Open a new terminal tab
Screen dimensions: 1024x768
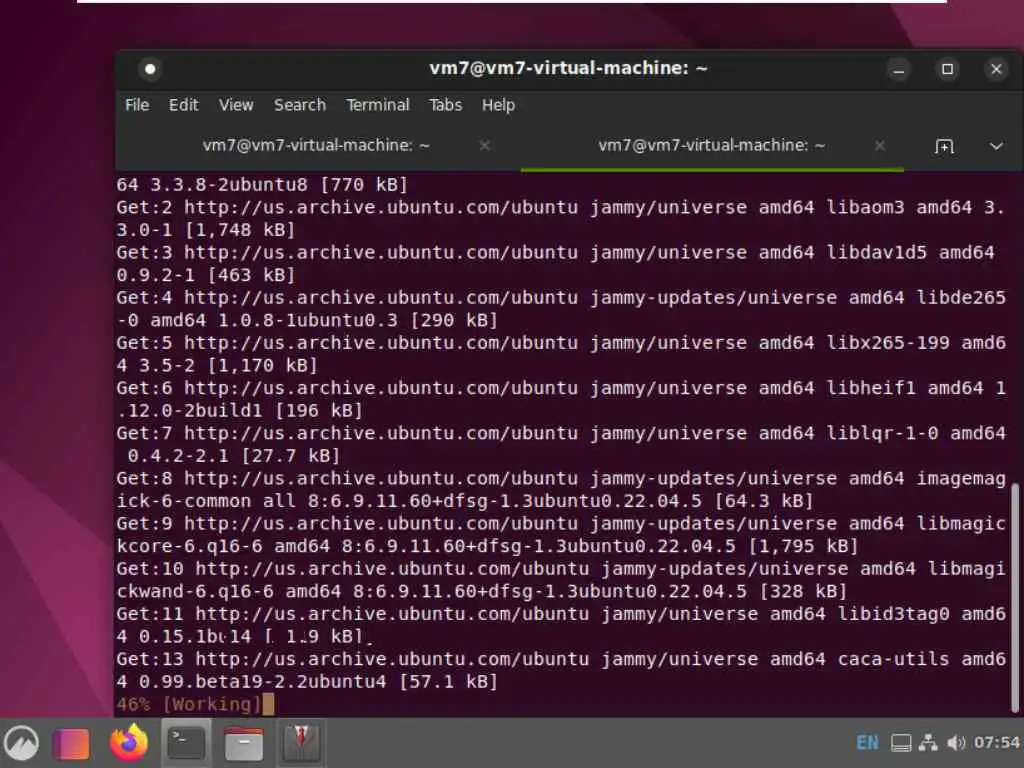[944, 146]
